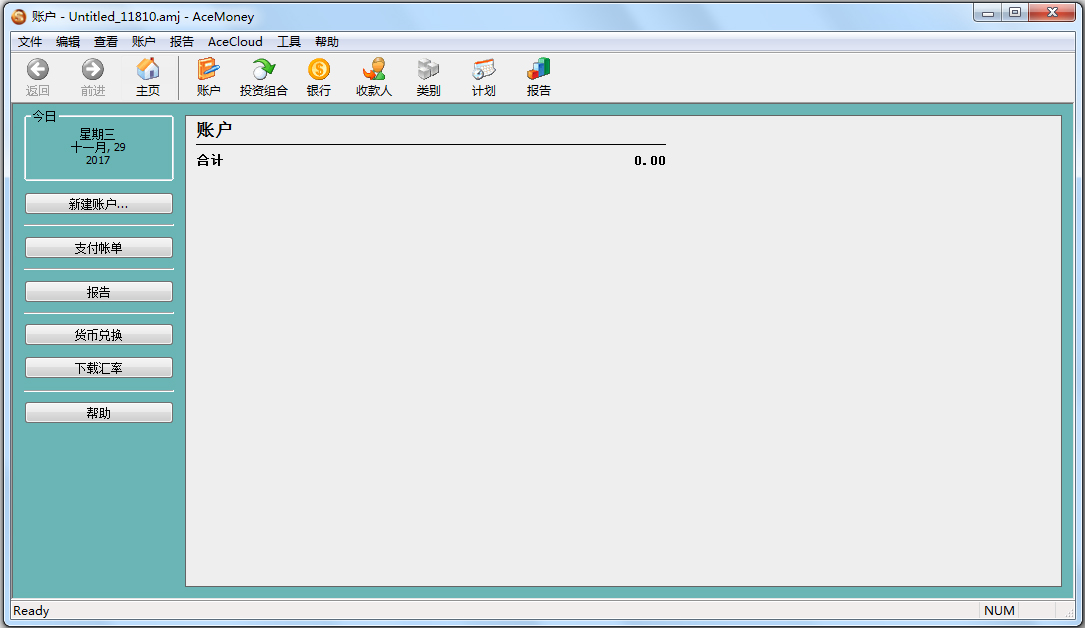Open Reports (报告) chart toolbar icon
The width and height of the screenshot is (1085, 628).
pos(538,69)
